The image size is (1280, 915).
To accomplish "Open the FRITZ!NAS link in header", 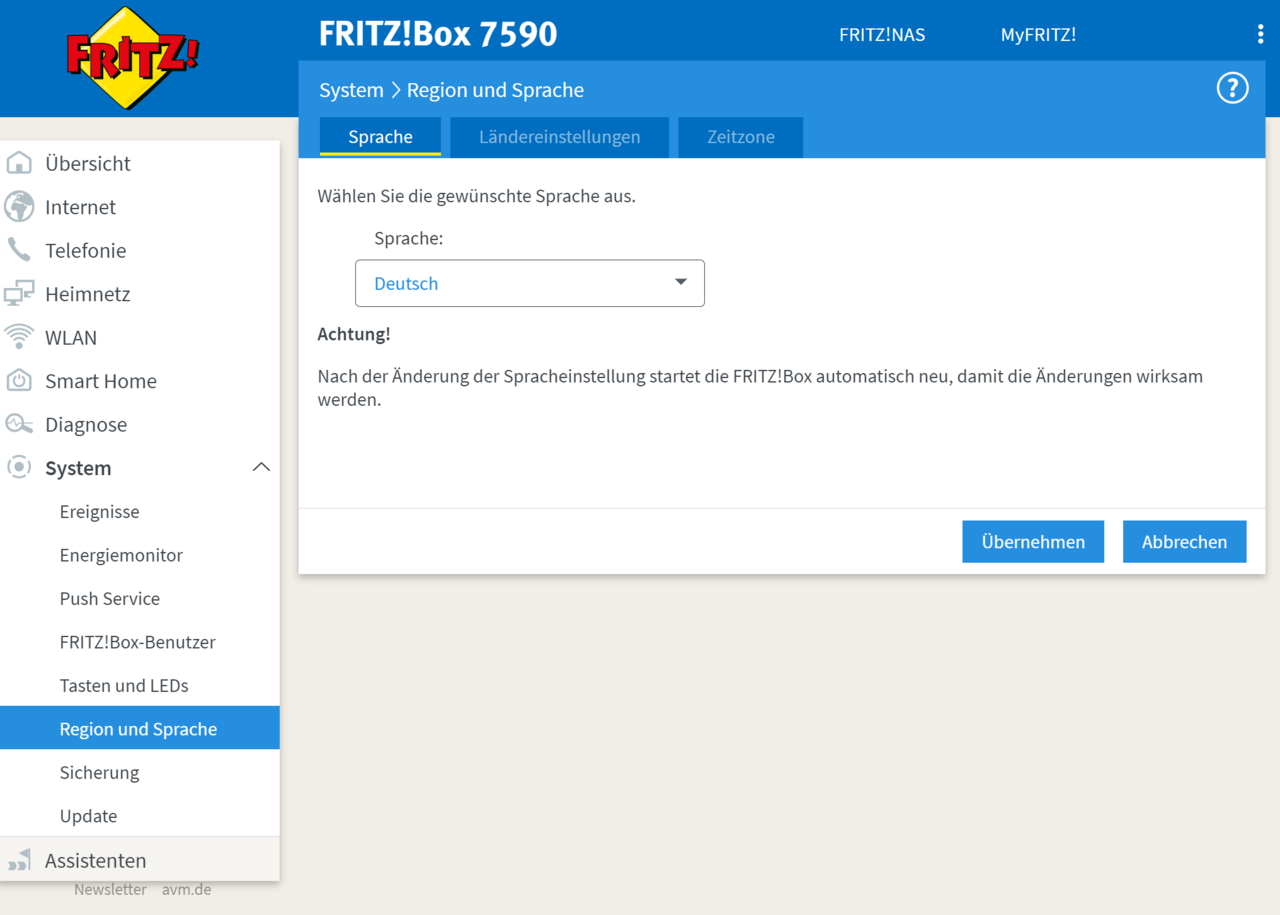I will tap(881, 35).
